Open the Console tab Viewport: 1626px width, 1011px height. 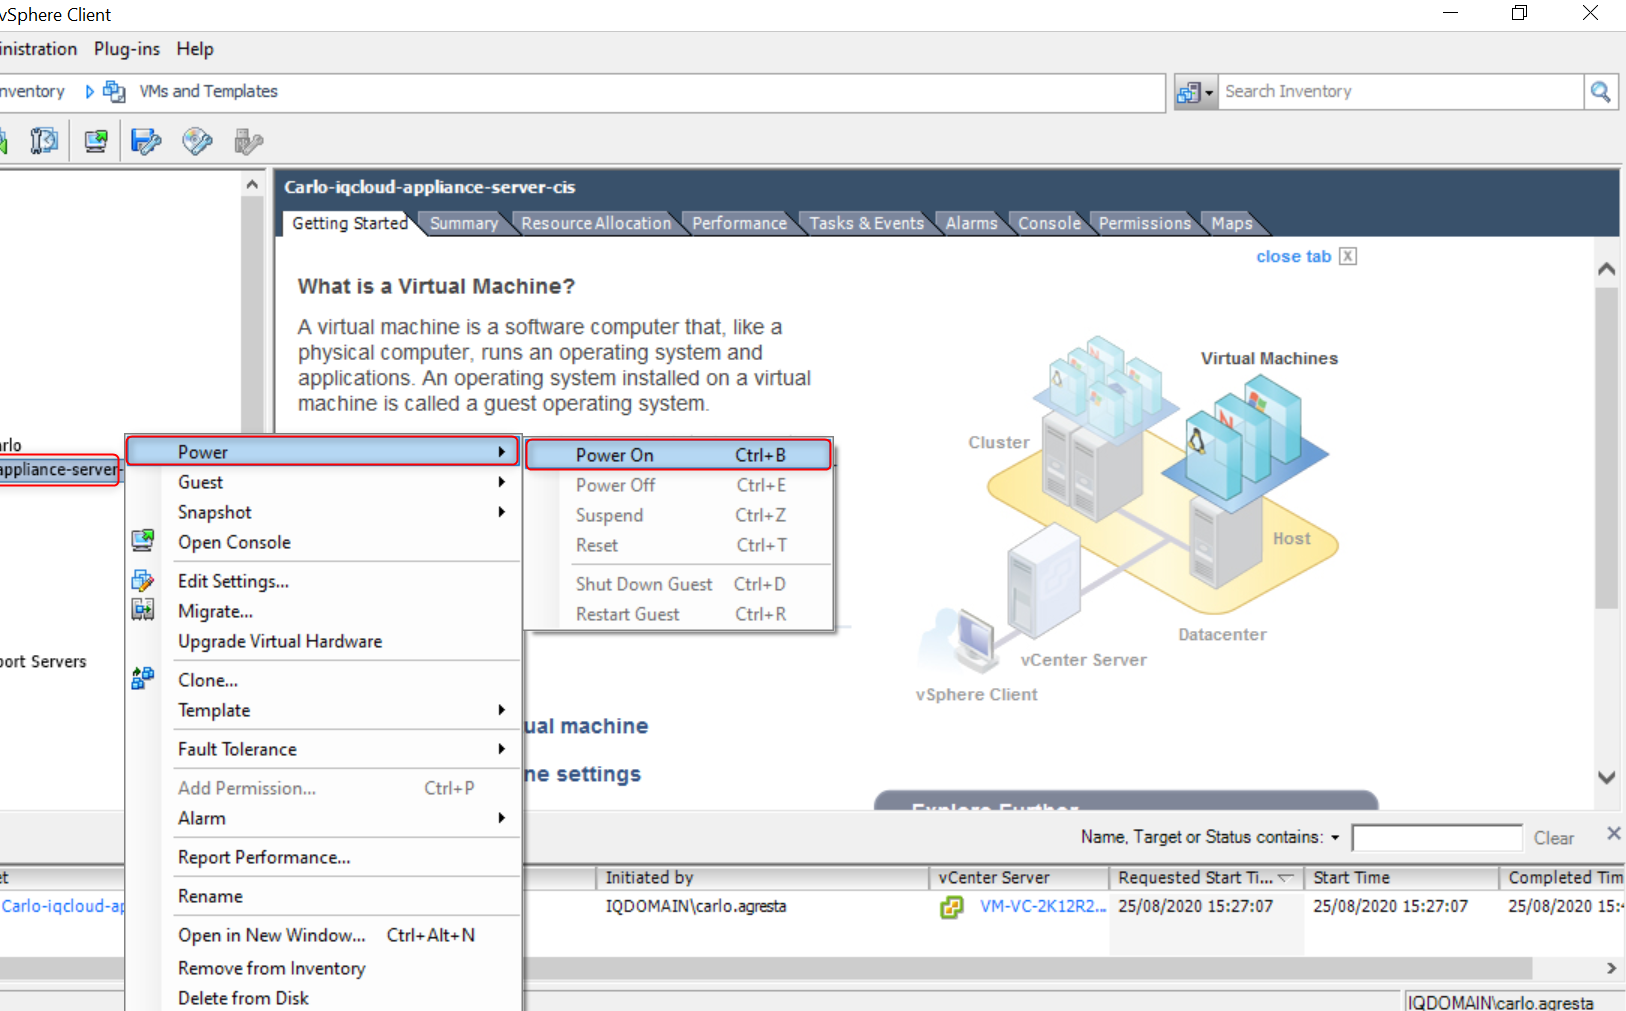(1049, 223)
